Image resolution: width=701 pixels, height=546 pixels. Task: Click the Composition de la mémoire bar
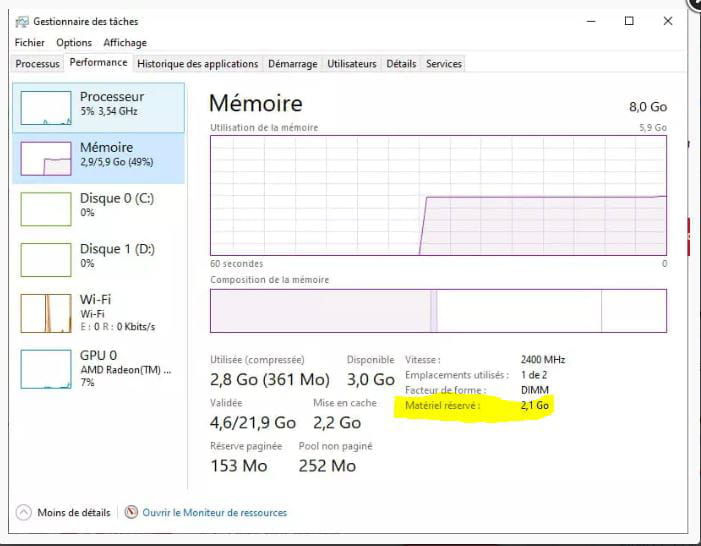tap(439, 311)
